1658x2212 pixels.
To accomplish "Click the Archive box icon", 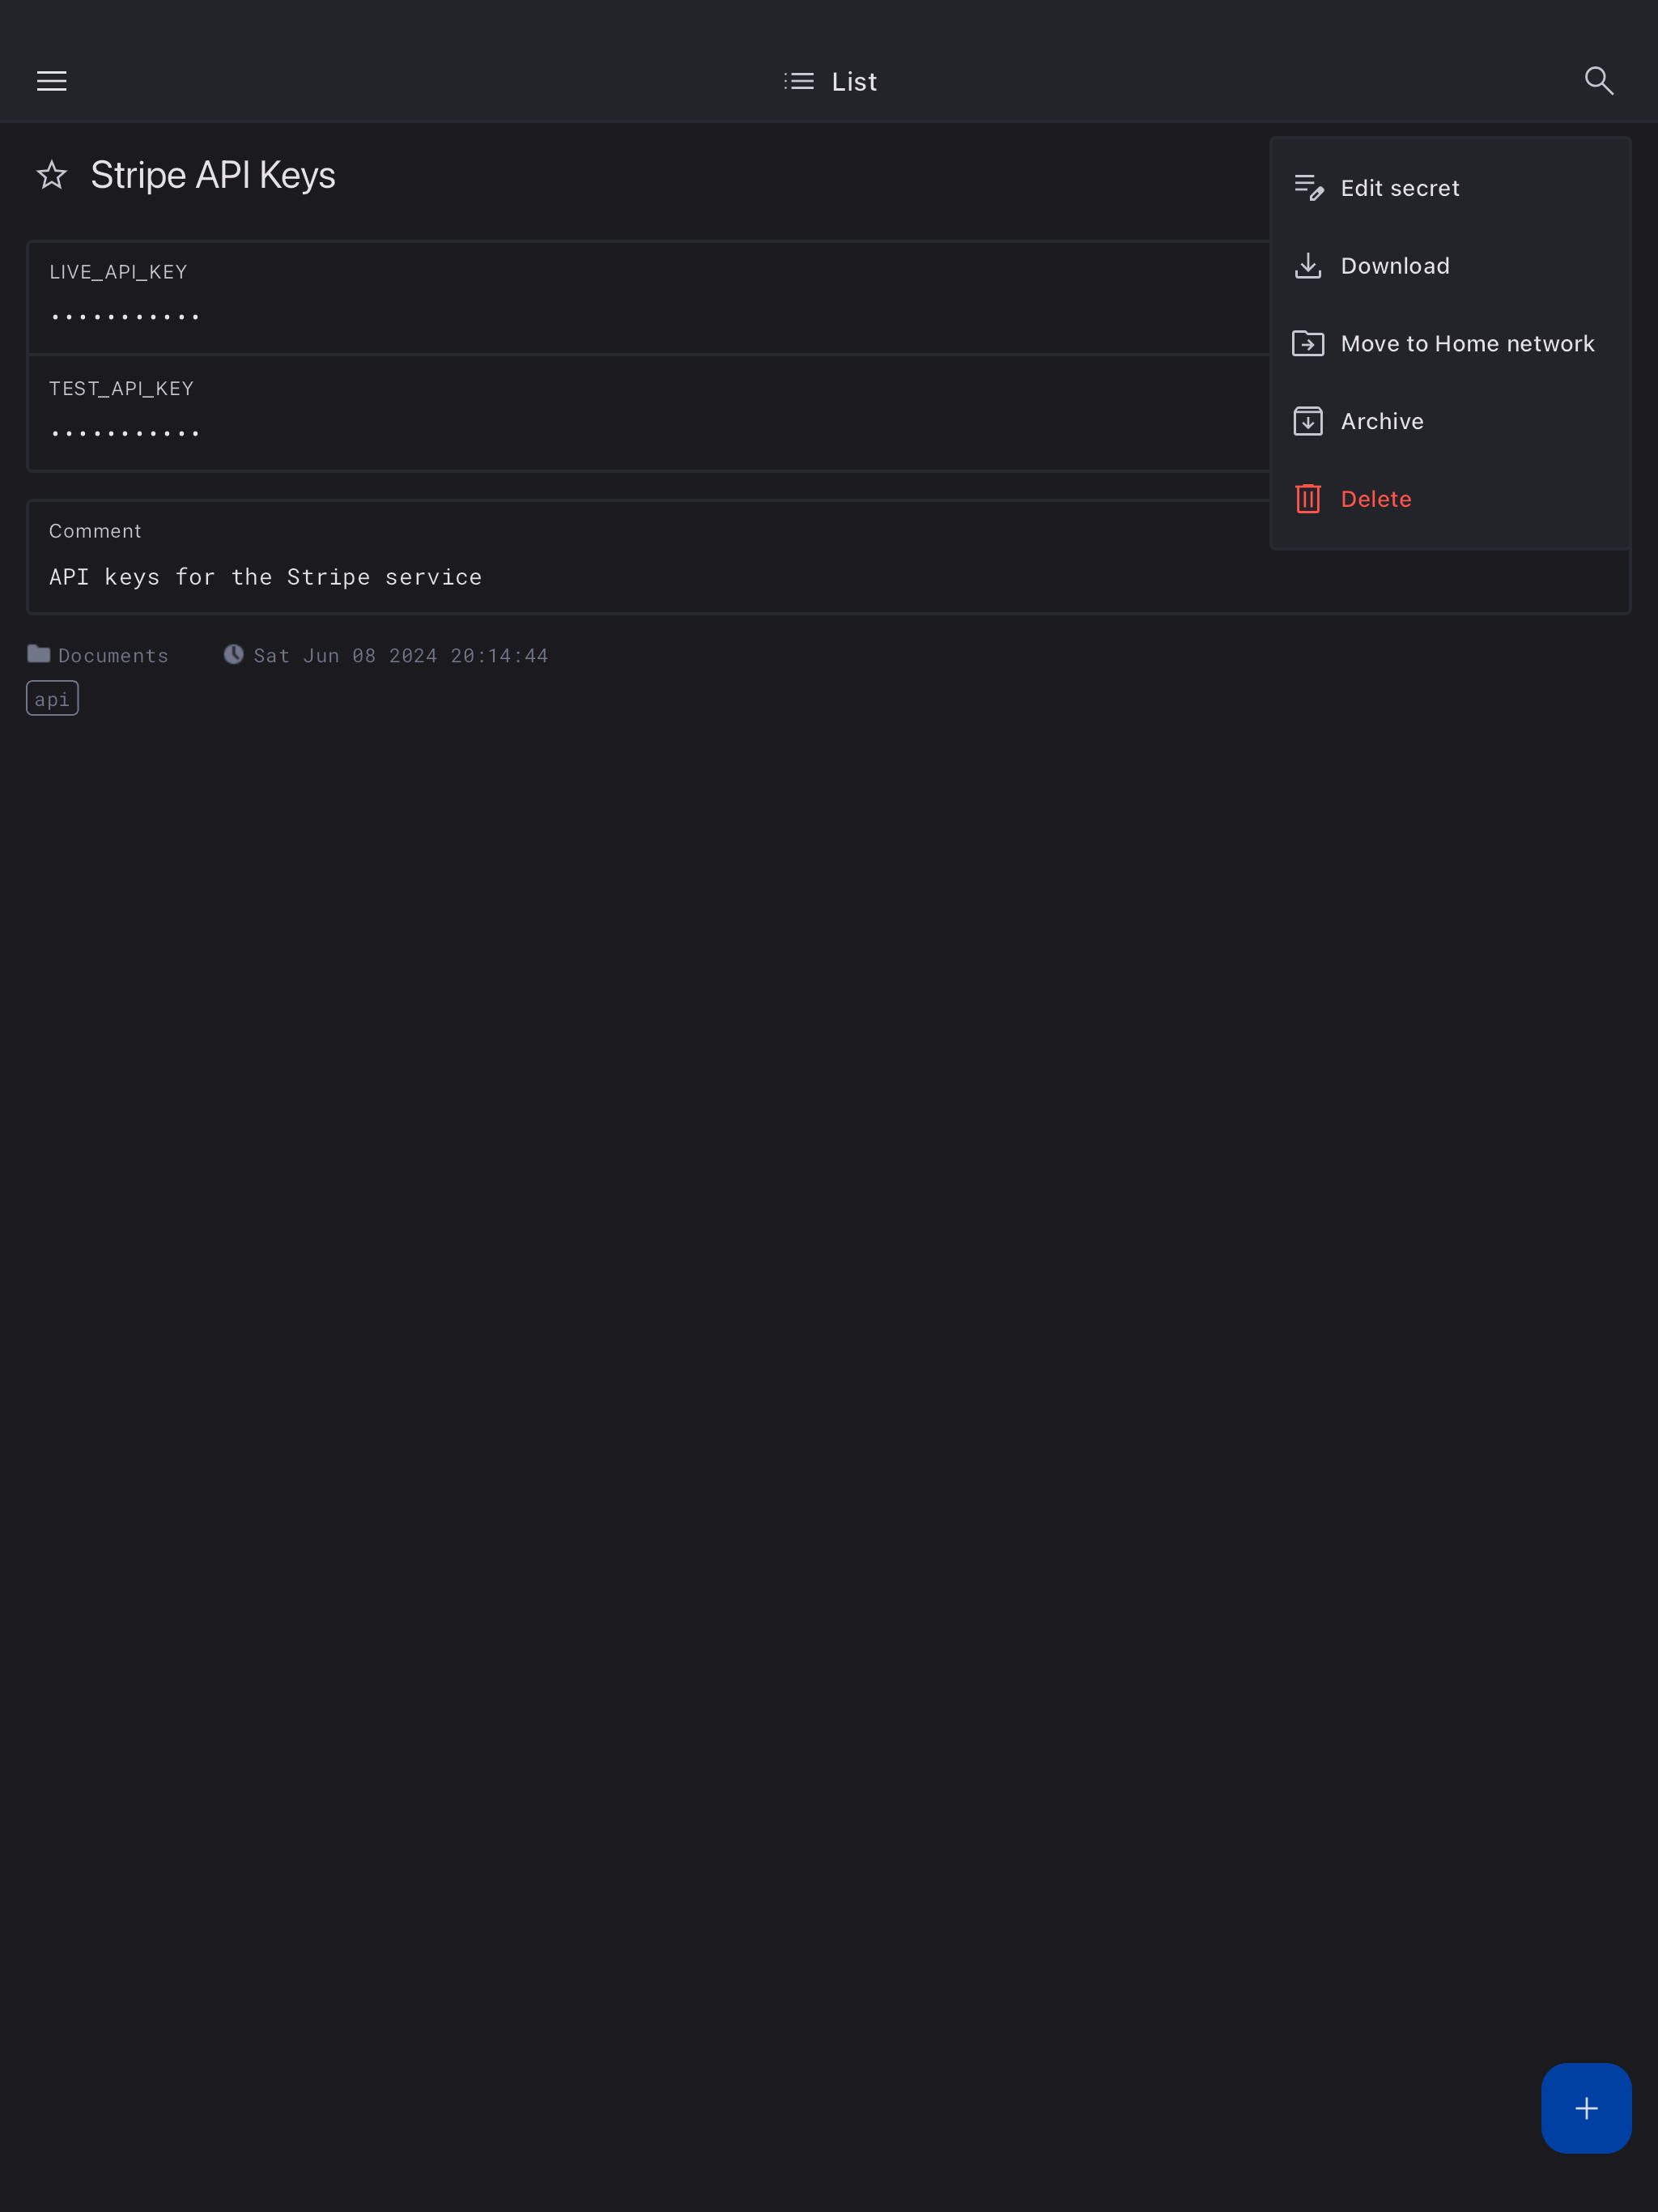I will (x=1308, y=421).
